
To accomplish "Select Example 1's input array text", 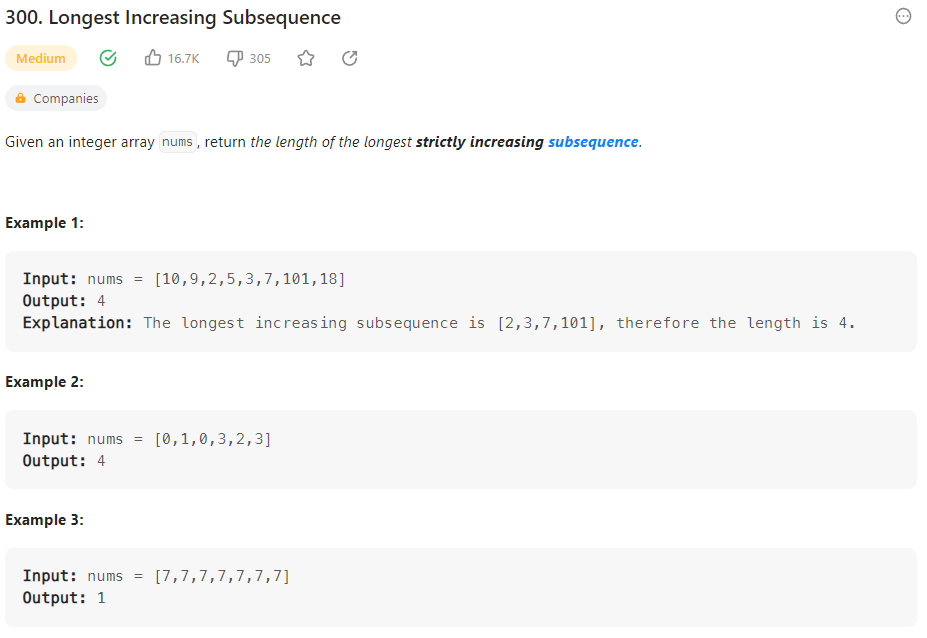I will click(x=248, y=278).
